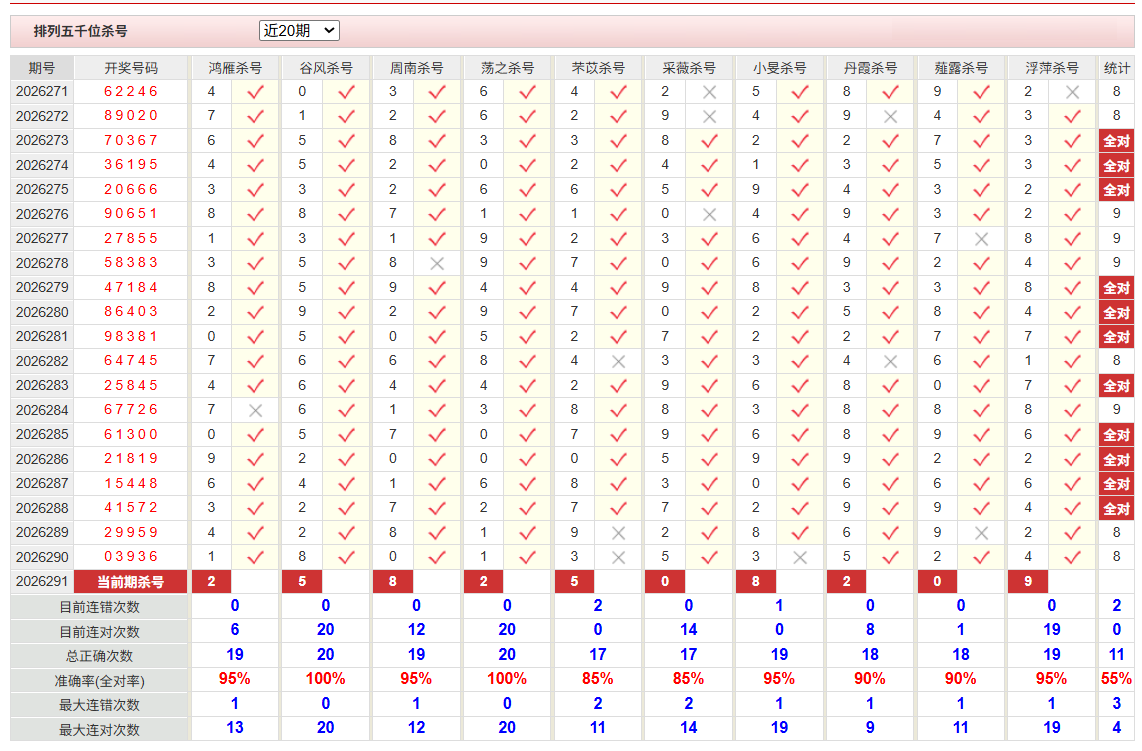The width and height of the screenshot is (1142, 751).
Task: Click 谷风杀号 current pick 5 for 2026291
Action: click(x=302, y=581)
